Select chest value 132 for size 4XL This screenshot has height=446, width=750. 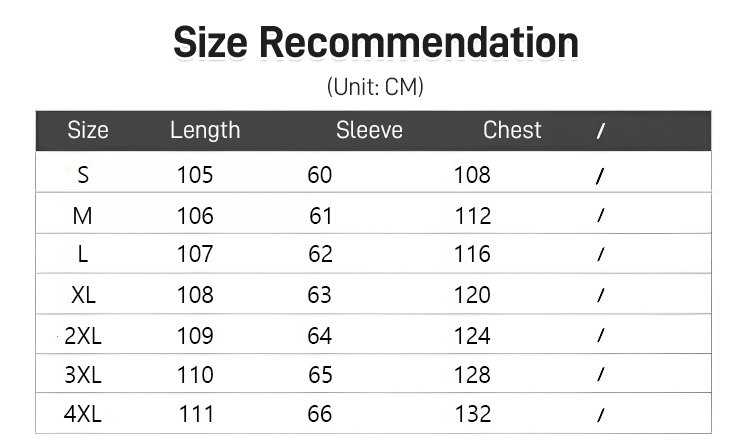point(472,413)
